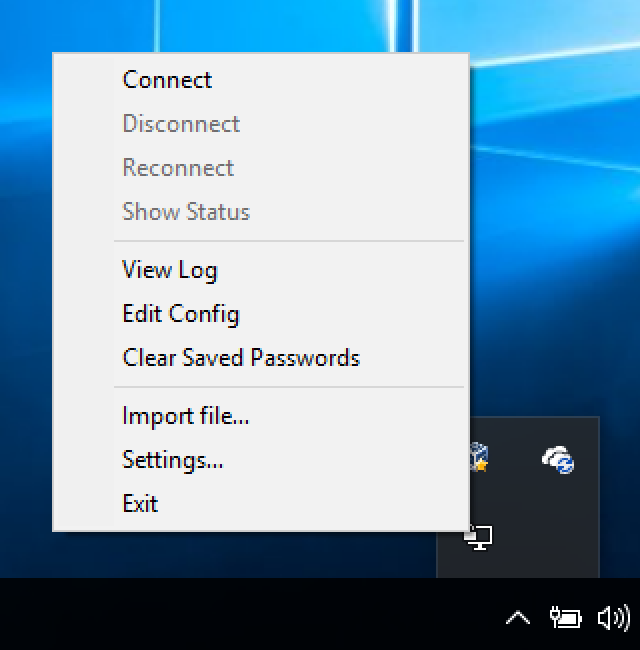This screenshot has height=650, width=640.
Task: Pick the Reconnect menu option
Action: 260,167
